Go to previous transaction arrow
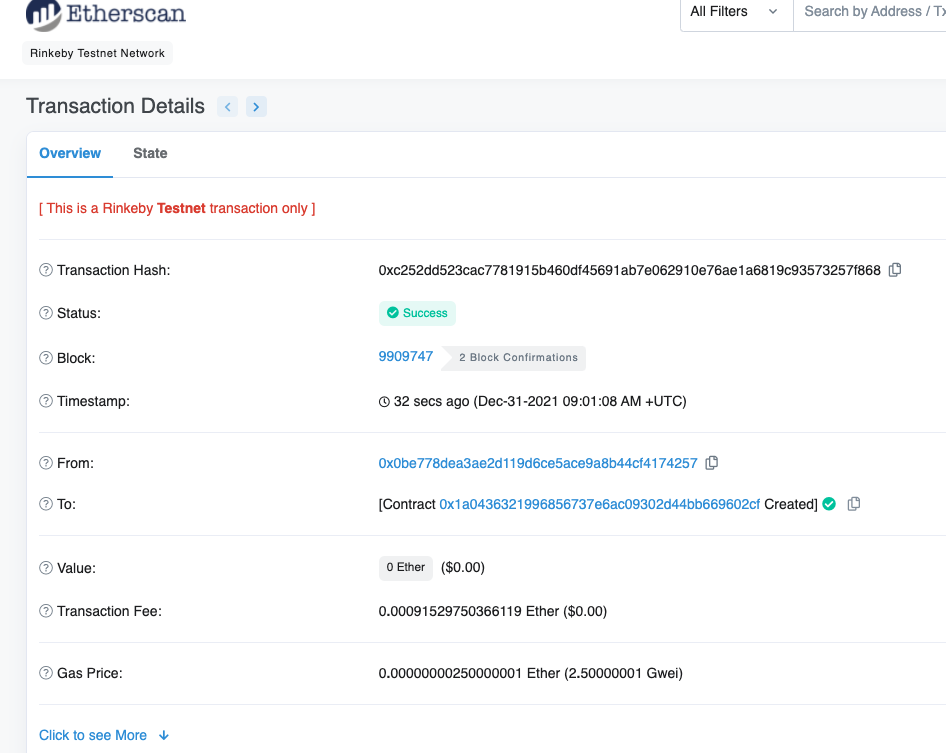Screen dimensions: 946x753 click(x=227, y=107)
